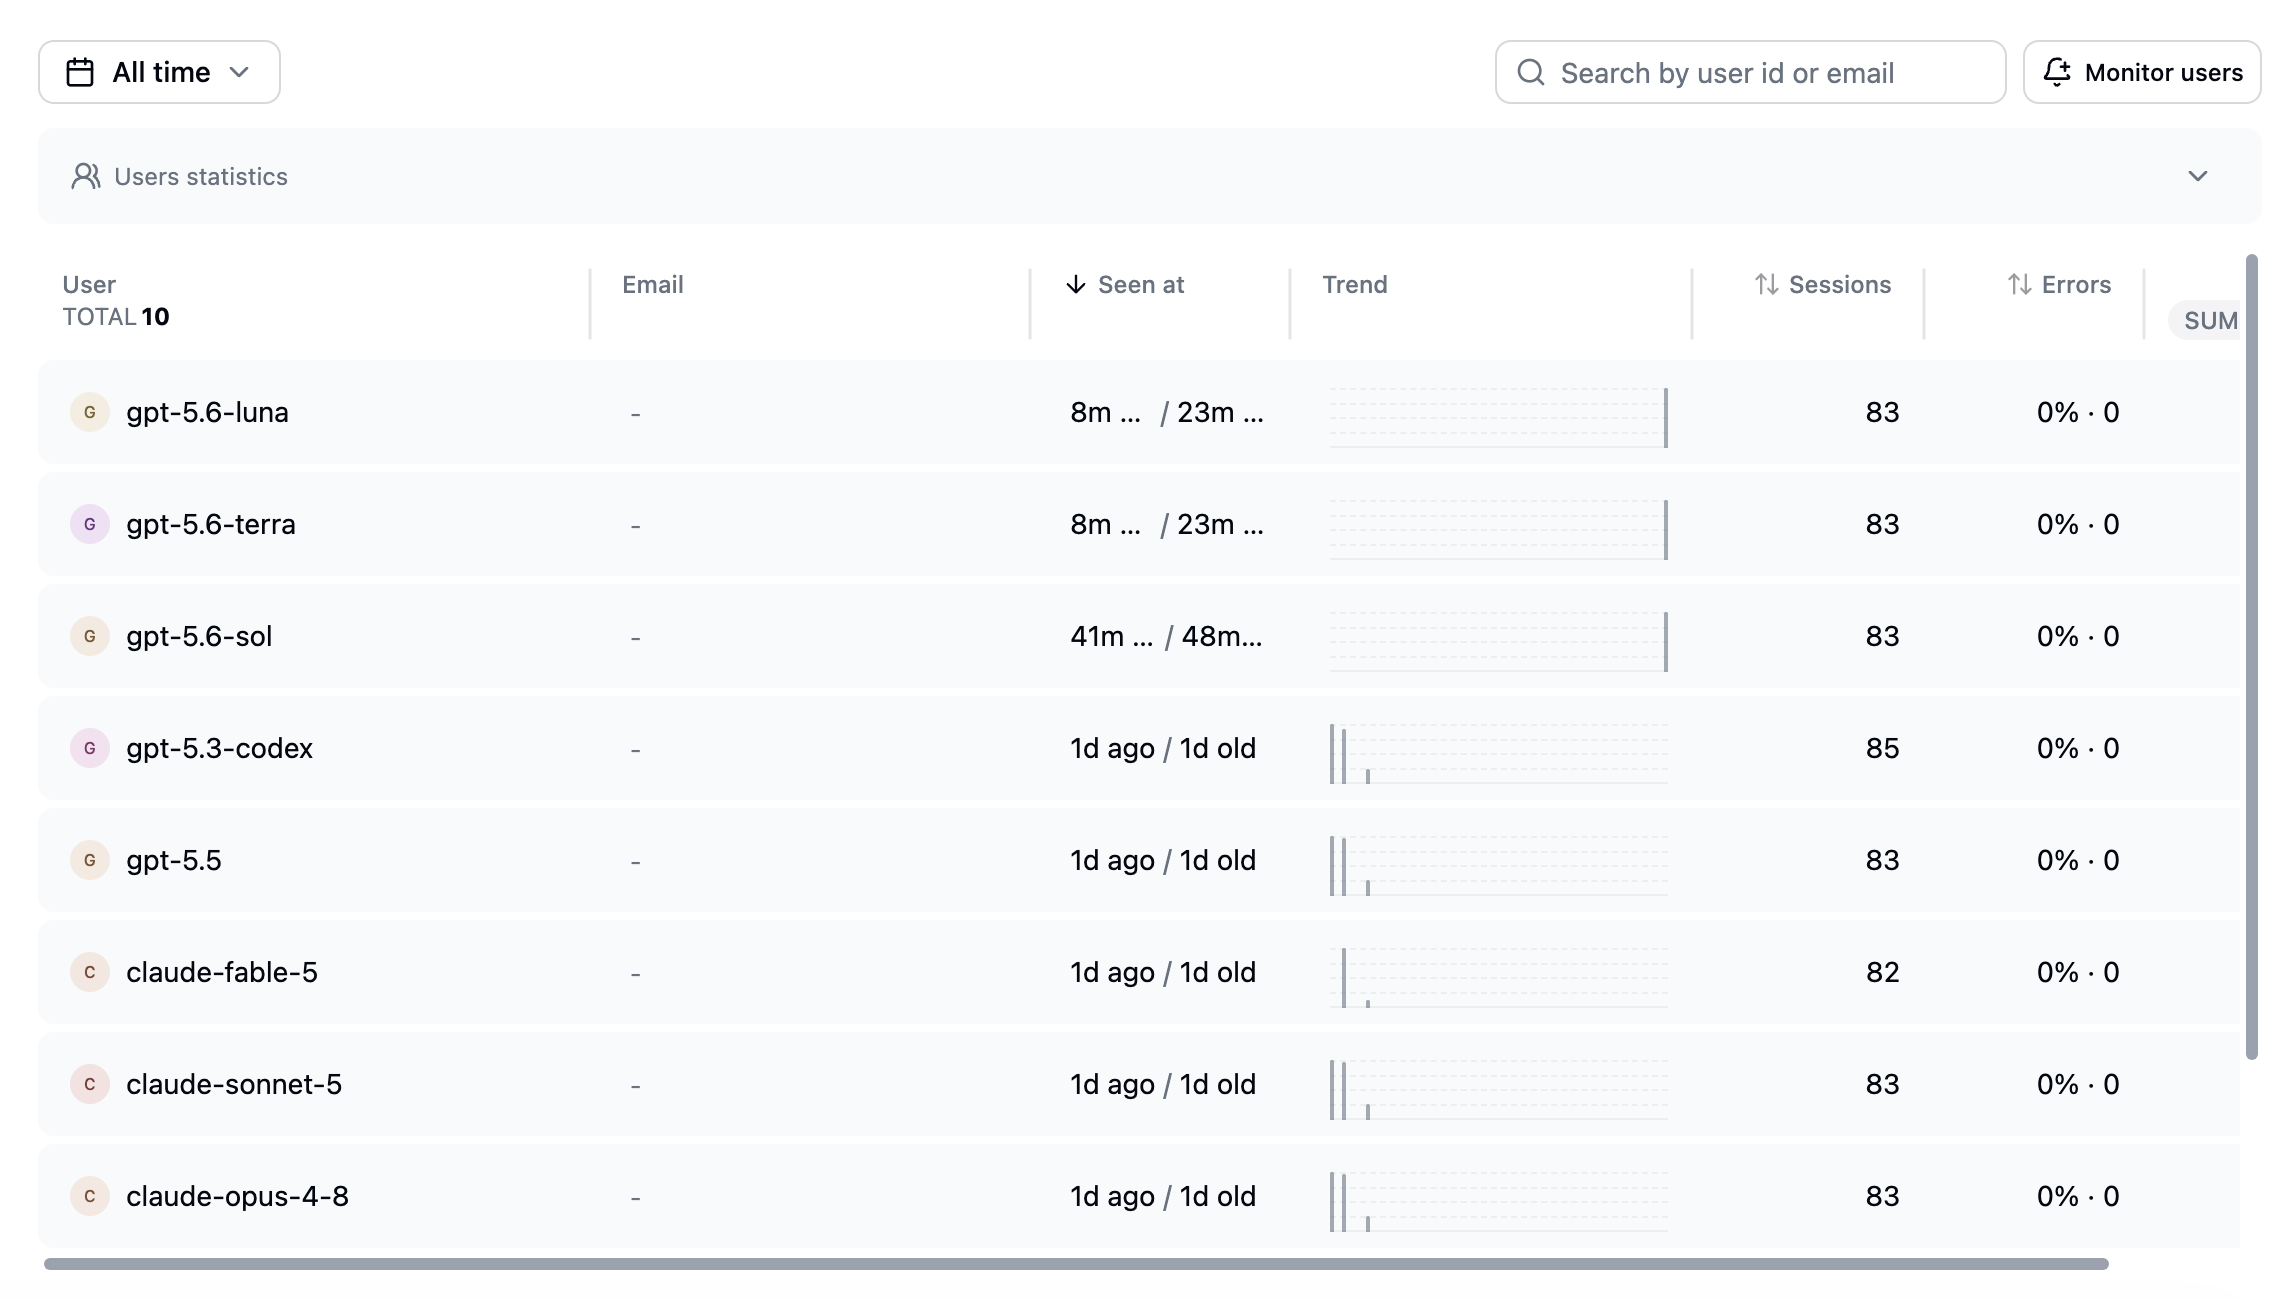Click the calendar icon in date filter

[80, 72]
